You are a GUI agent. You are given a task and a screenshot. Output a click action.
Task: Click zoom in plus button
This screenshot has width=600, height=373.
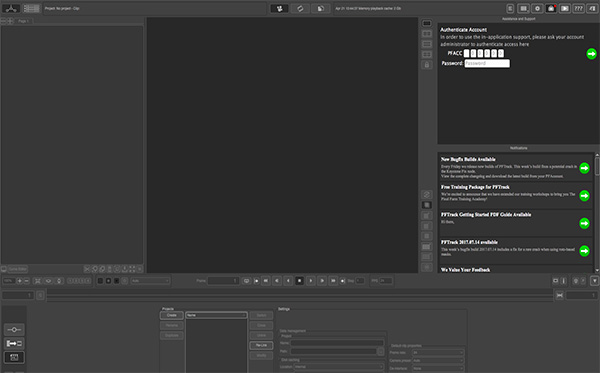click(20, 281)
